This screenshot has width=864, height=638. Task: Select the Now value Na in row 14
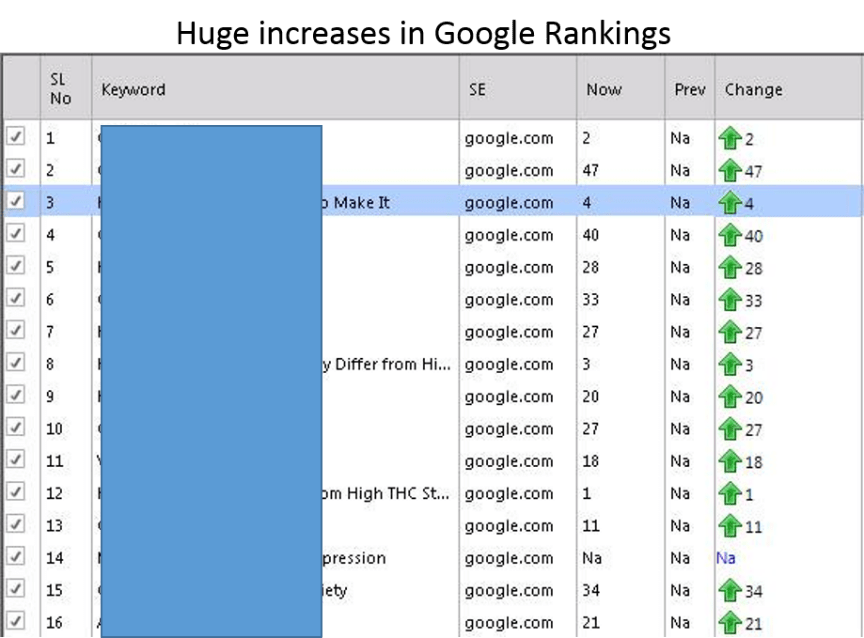[x=592, y=558]
